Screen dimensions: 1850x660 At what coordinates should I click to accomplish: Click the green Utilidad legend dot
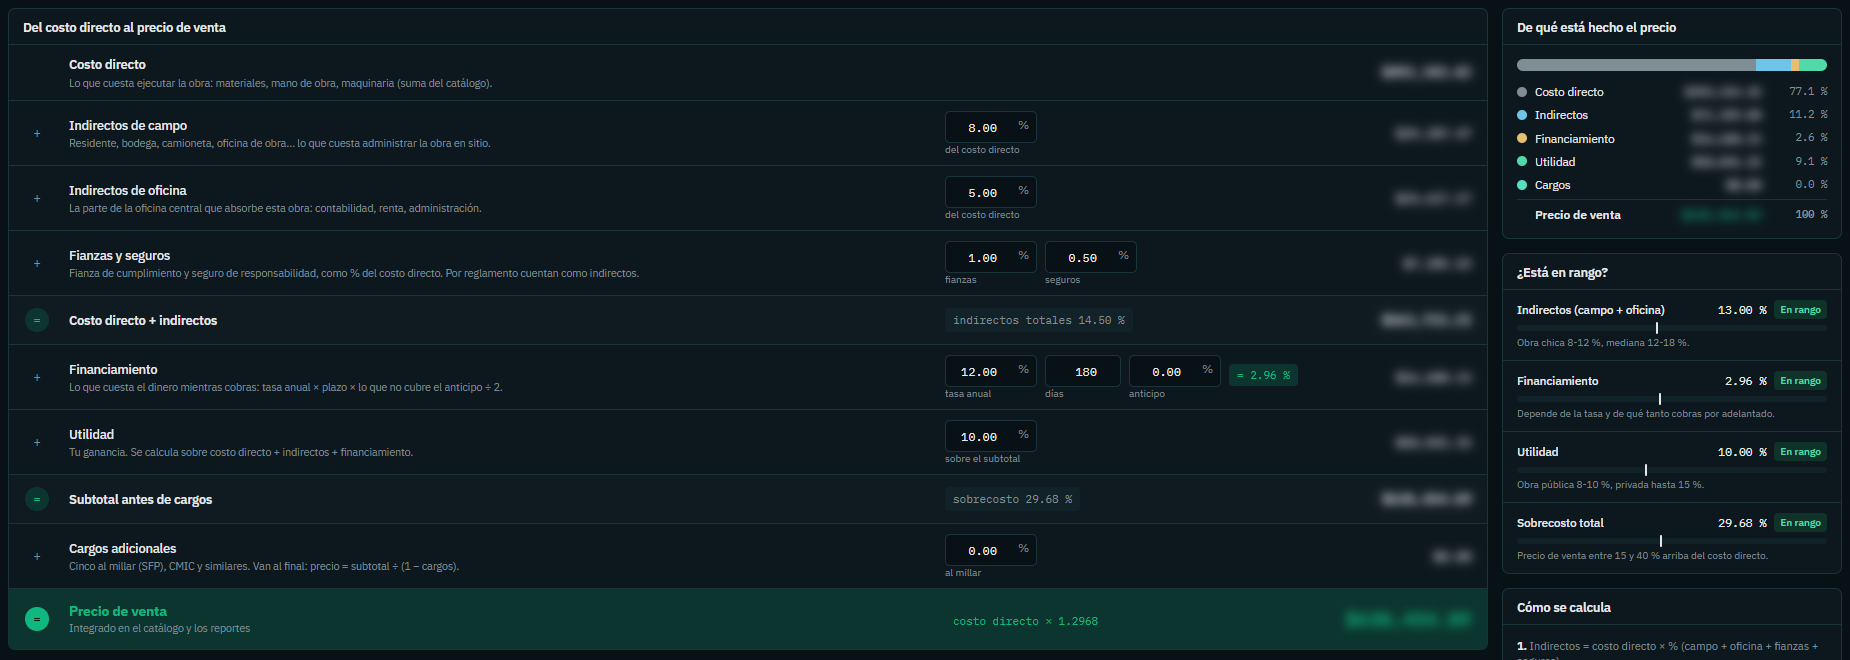(1522, 162)
